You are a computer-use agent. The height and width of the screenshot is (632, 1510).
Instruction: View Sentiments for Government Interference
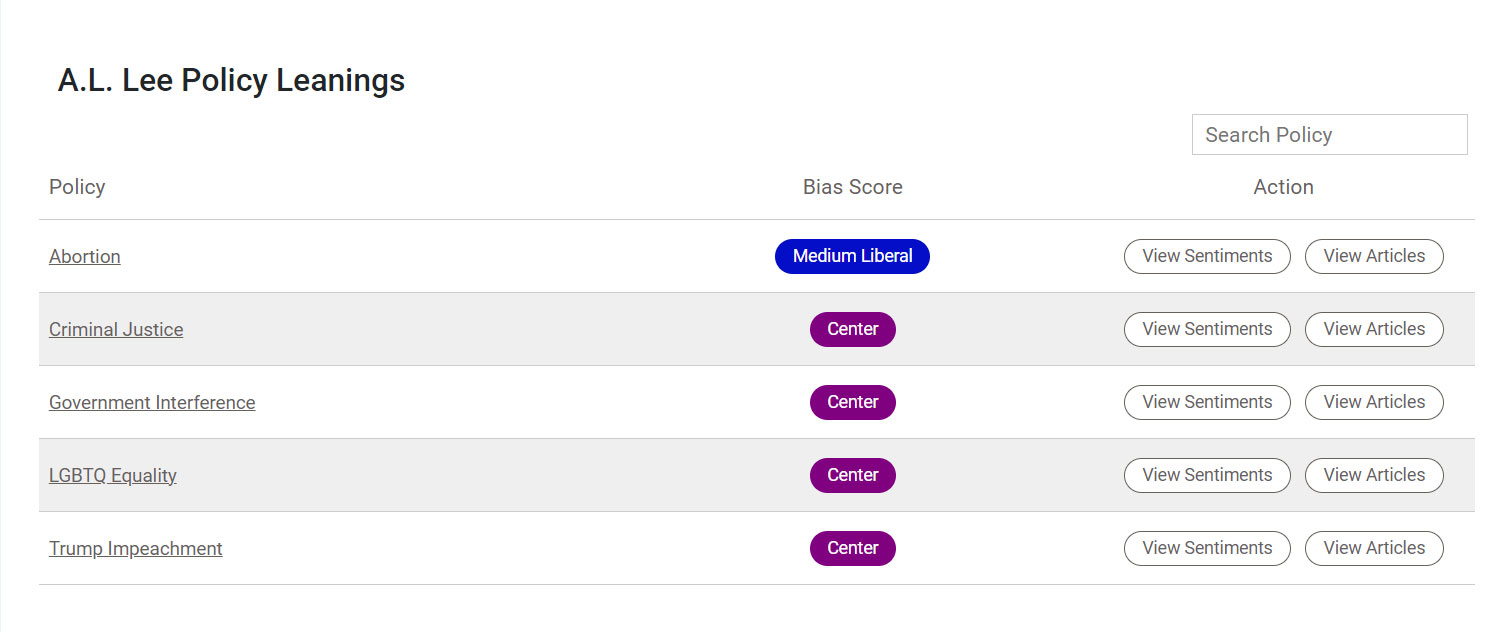click(x=1207, y=402)
